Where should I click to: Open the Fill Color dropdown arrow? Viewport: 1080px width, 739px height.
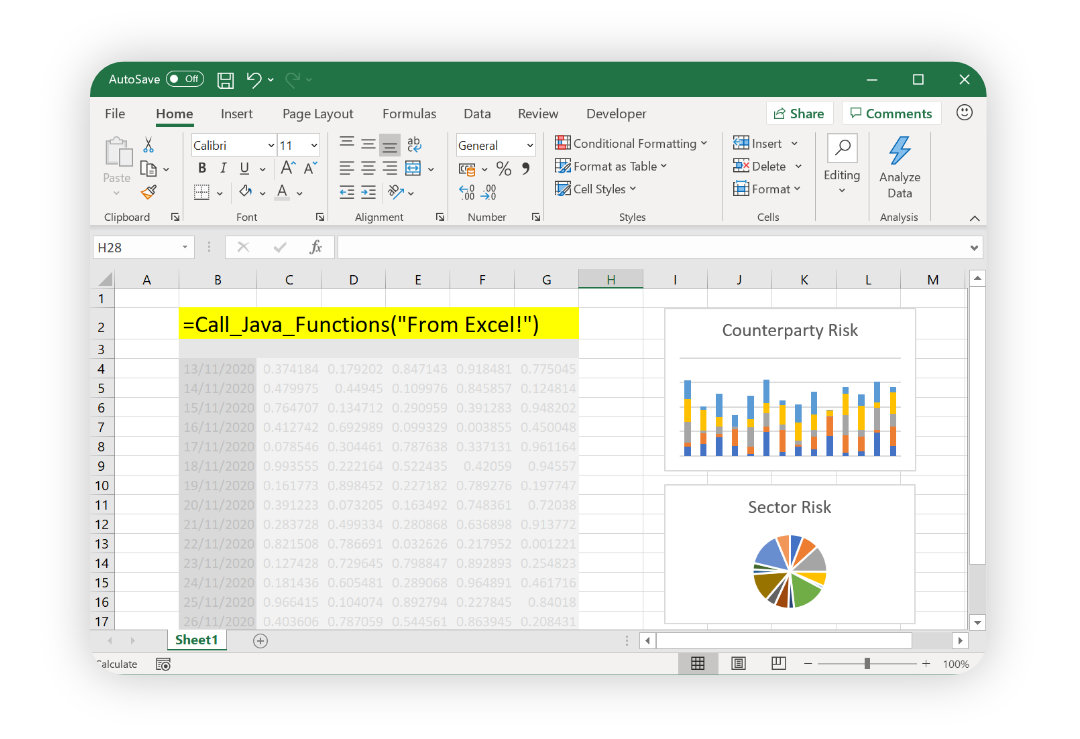click(262, 192)
